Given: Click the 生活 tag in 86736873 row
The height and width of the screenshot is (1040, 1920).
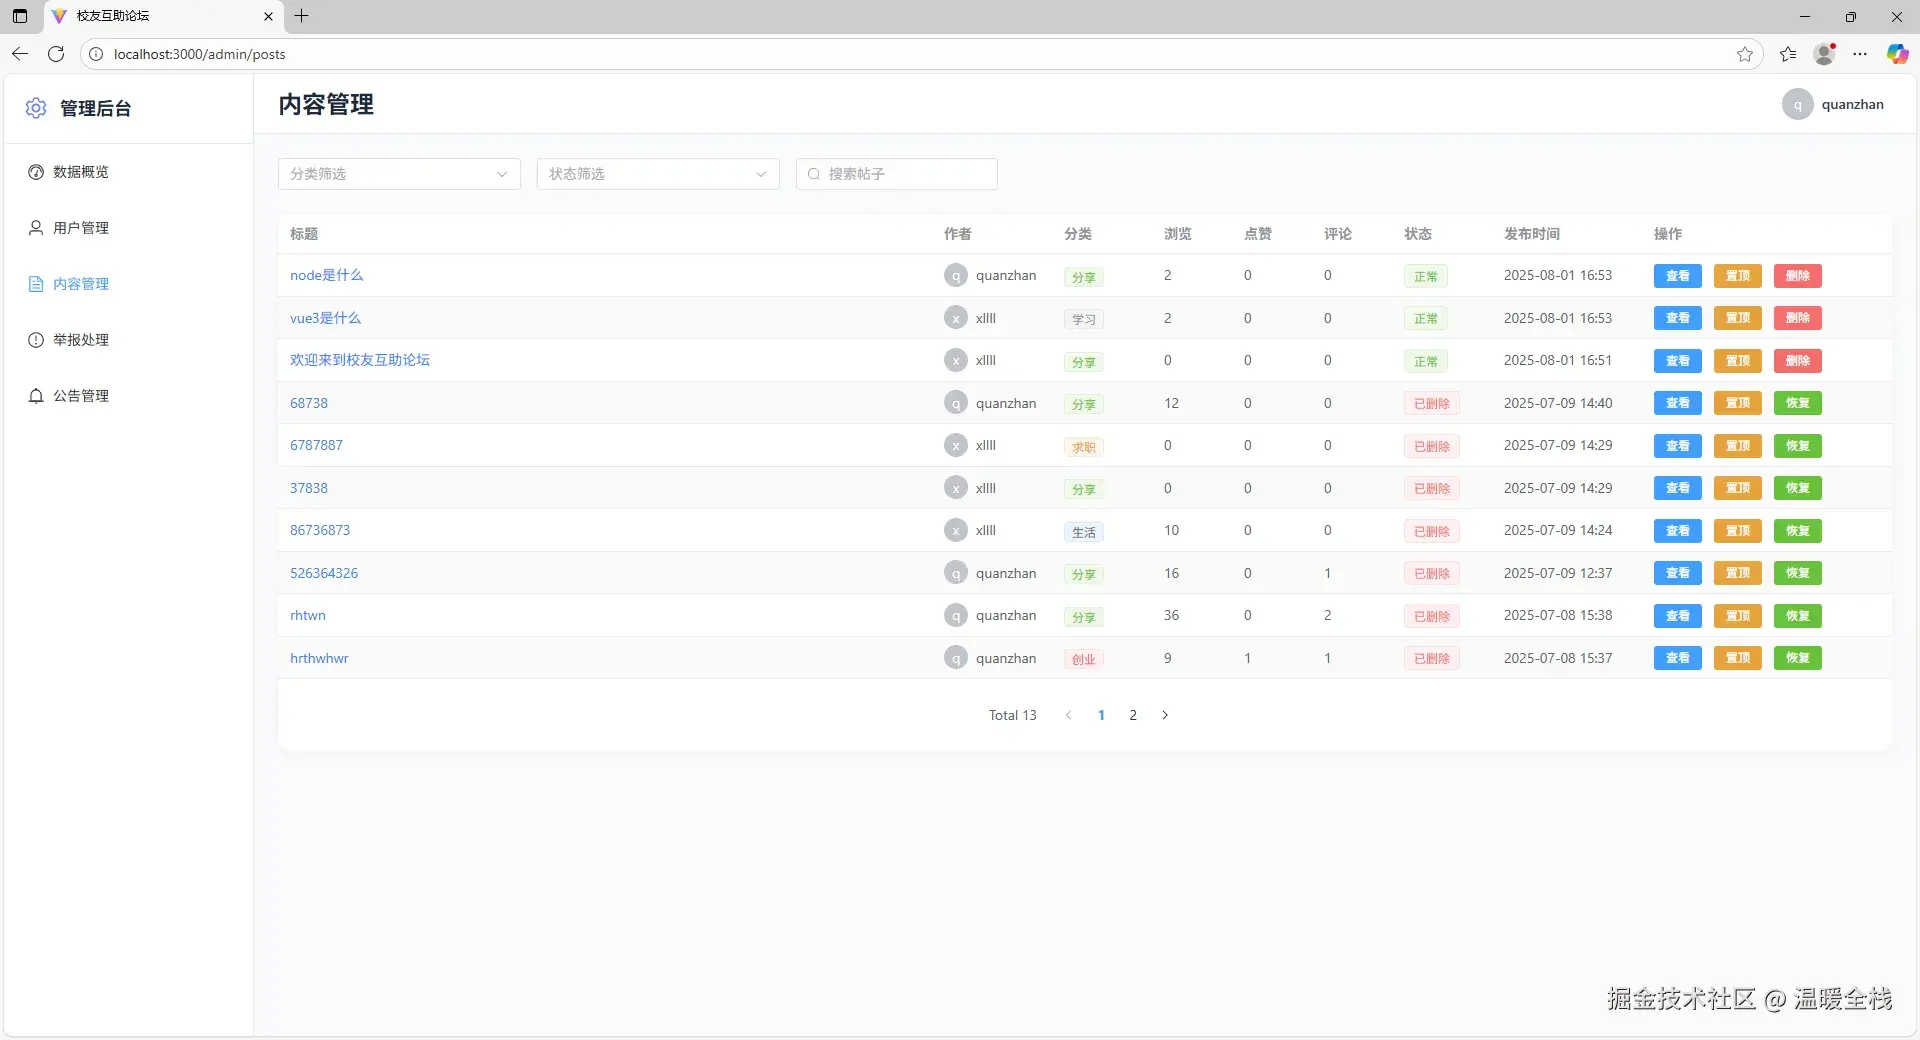Looking at the screenshot, I should coord(1084,532).
